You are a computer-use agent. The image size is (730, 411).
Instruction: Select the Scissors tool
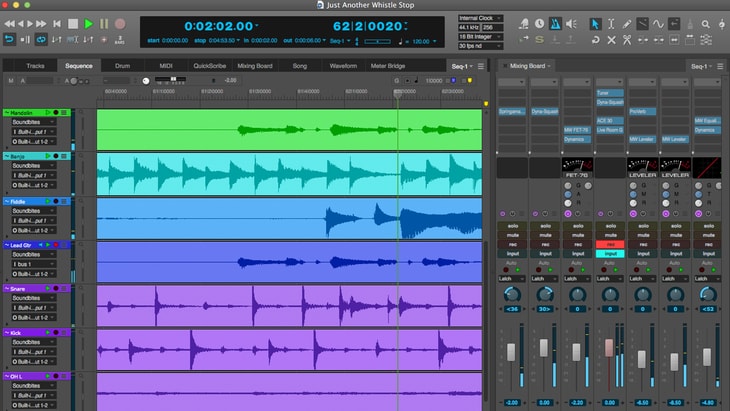[627, 40]
